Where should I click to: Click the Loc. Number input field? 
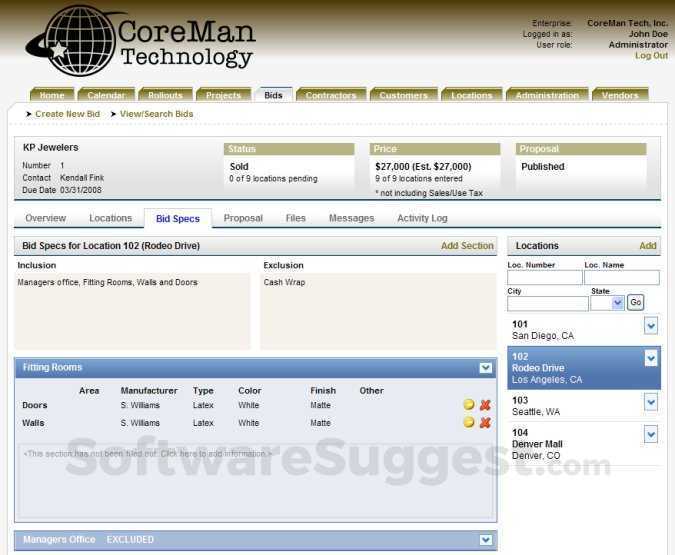coord(545,278)
